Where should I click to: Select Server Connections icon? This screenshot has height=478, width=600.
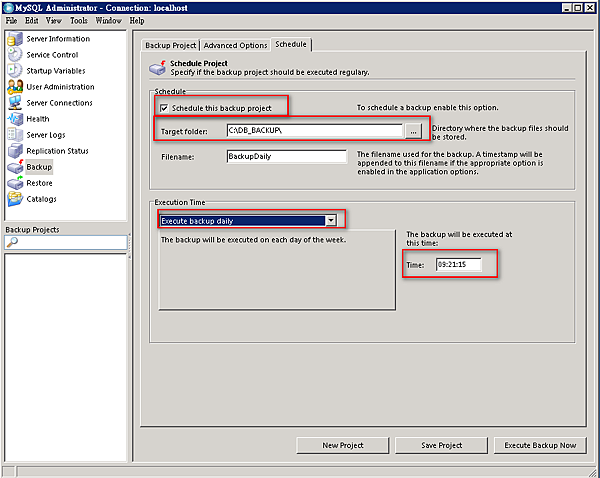(15, 103)
